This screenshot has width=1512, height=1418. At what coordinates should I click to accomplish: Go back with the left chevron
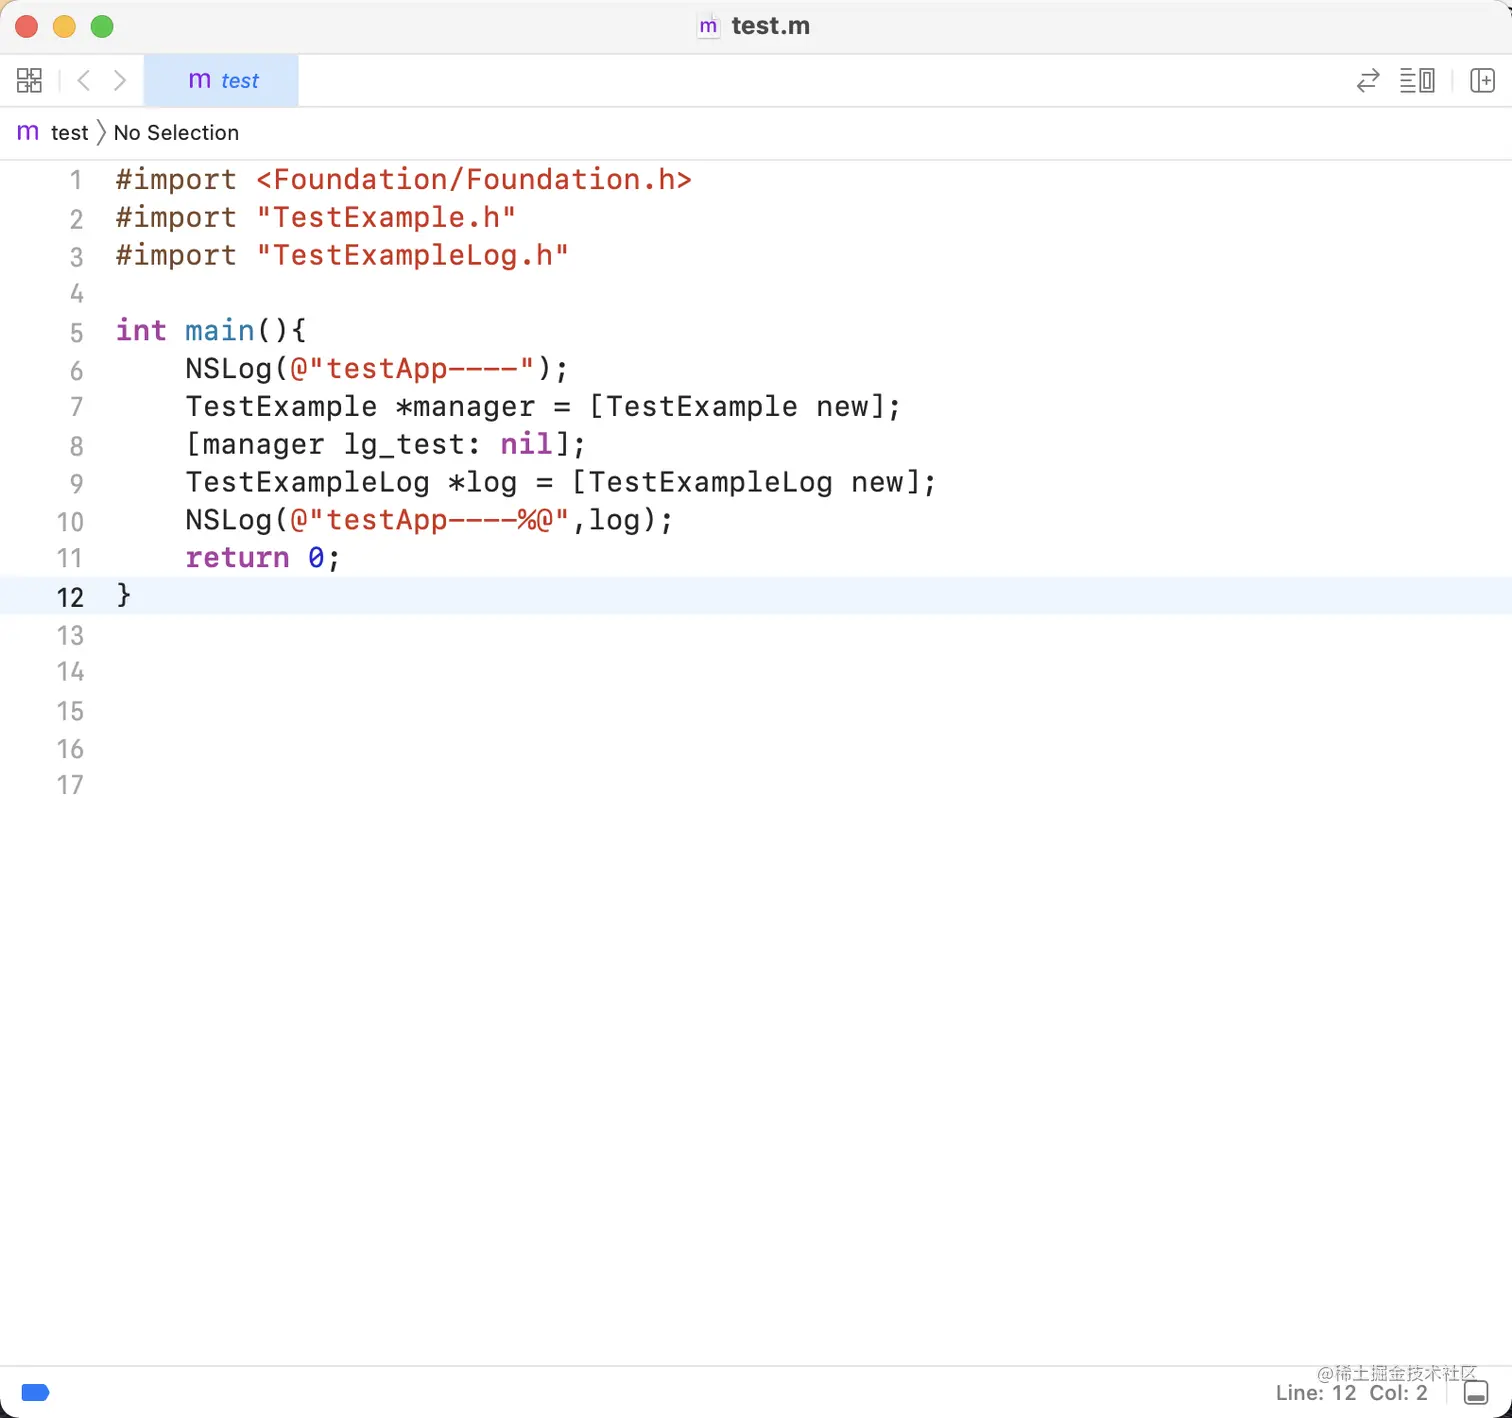pos(84,80)
